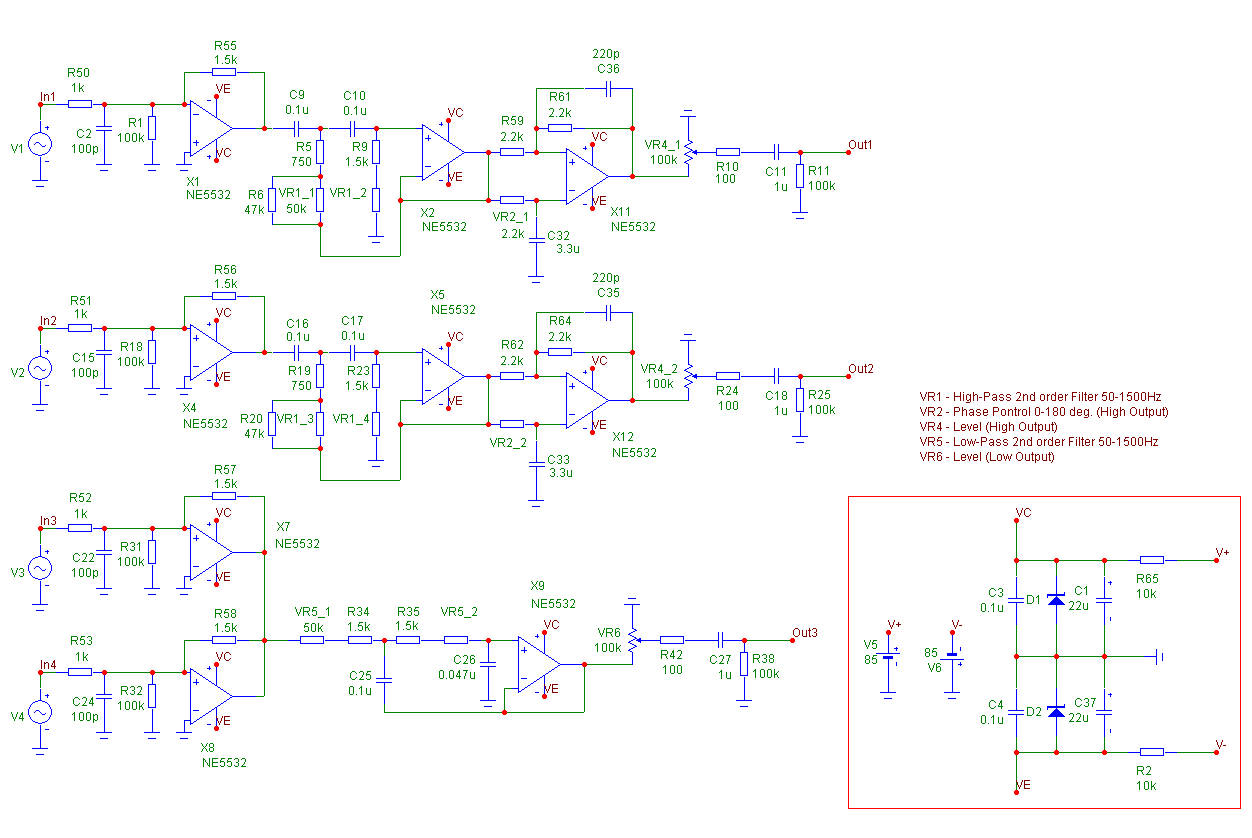Click the V4 AC voltage source symbol
Image resolution: width=1252 pixels, height=838 pixels.
(x=40, y=712)
